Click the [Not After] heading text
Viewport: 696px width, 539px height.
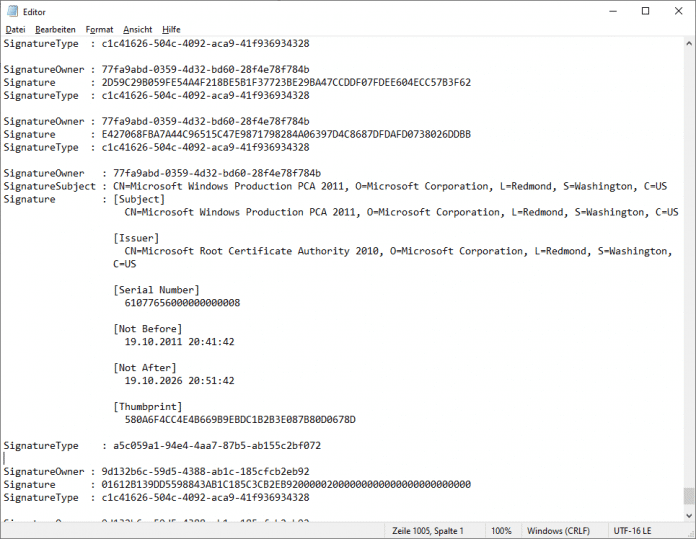pos(145,368)
